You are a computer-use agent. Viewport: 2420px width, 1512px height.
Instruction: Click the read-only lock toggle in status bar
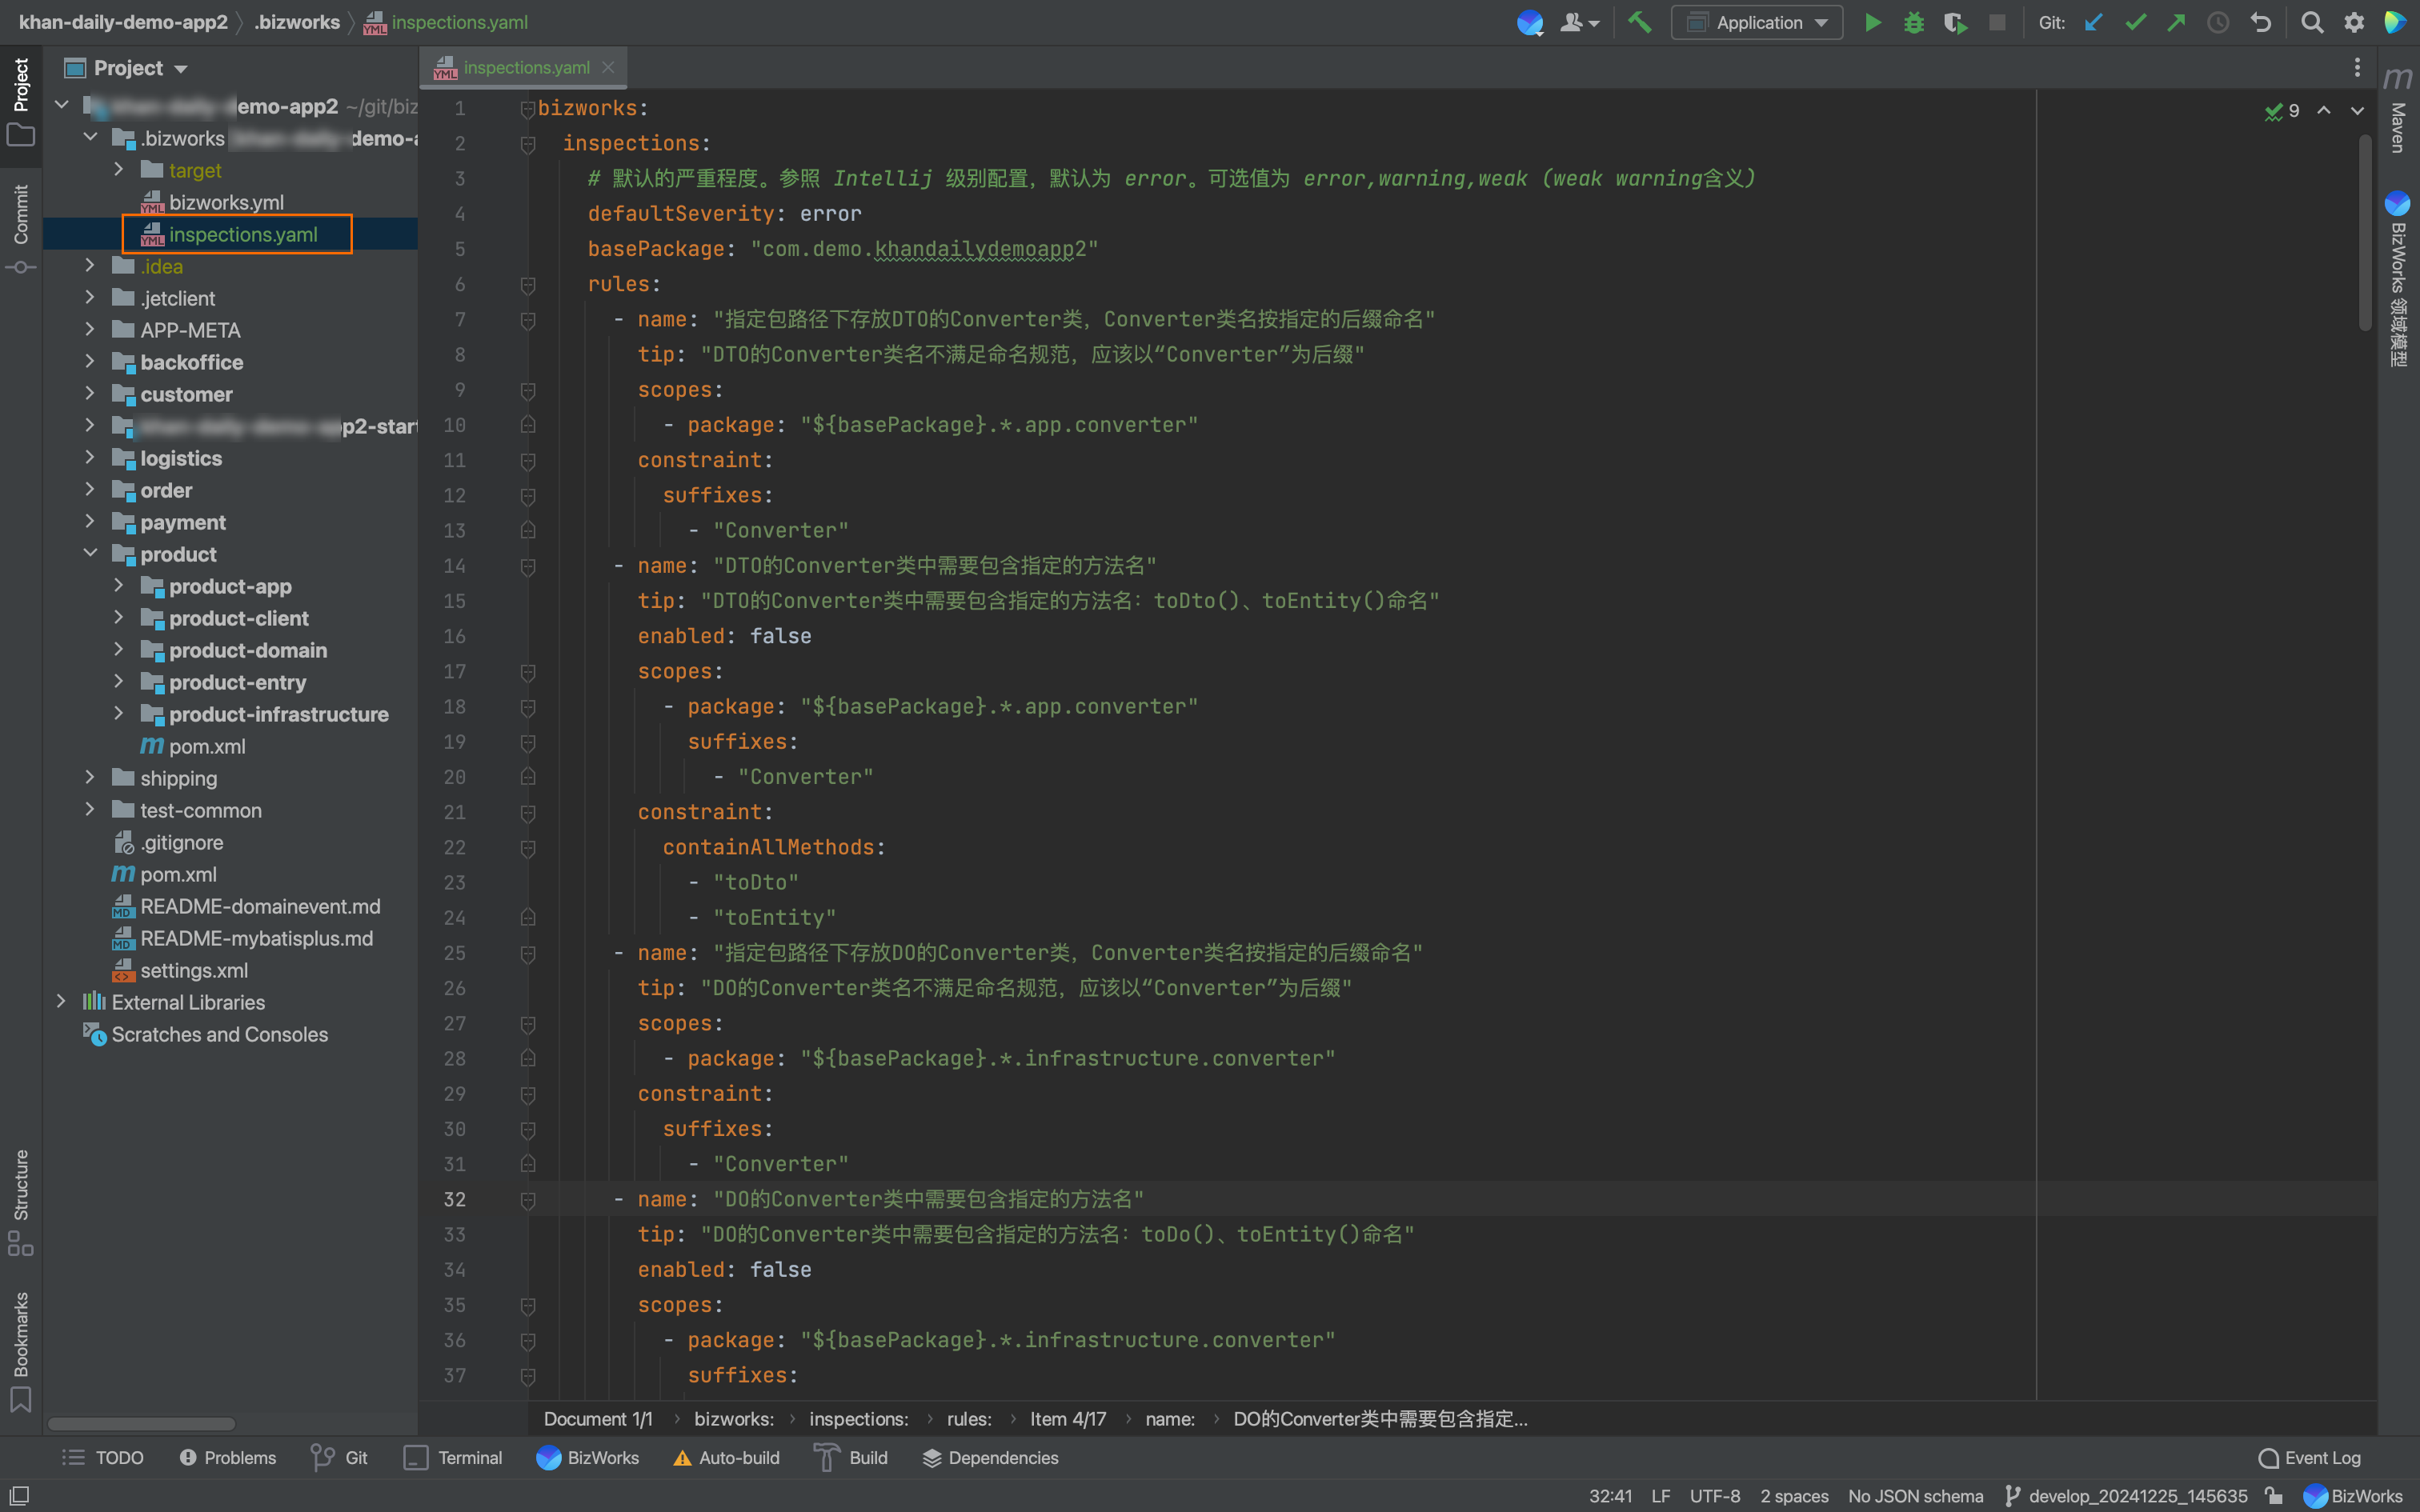click(2274, 1496)
